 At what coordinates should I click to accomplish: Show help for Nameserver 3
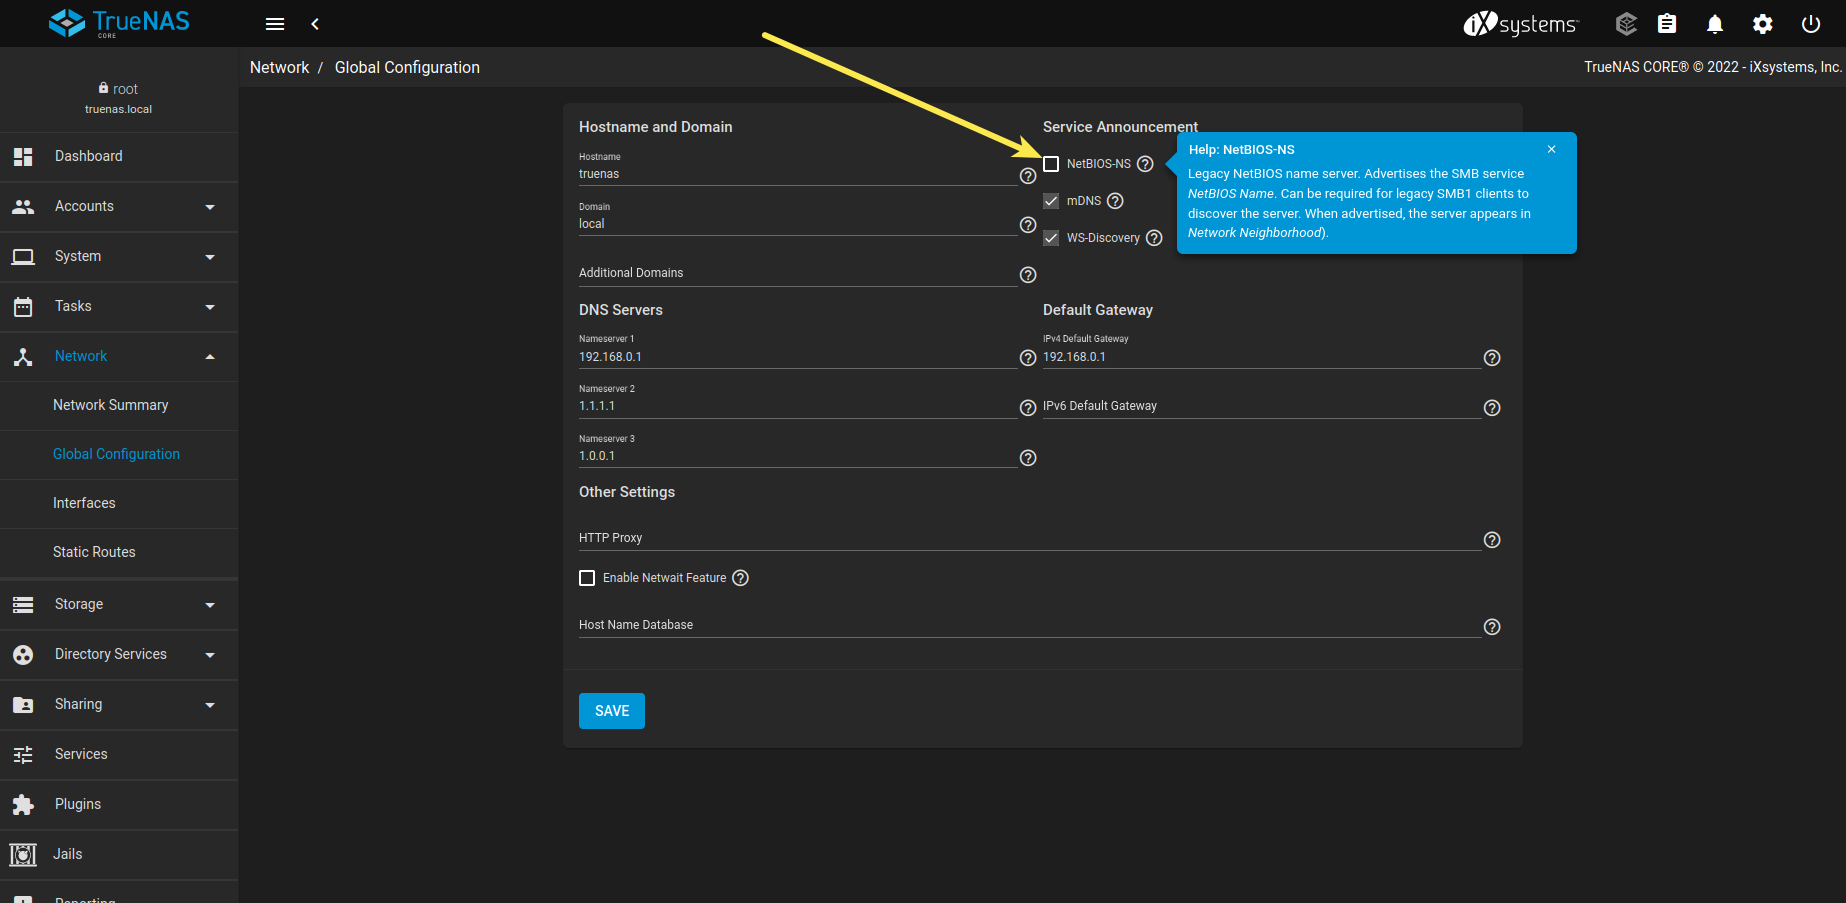pos(1028,458)
